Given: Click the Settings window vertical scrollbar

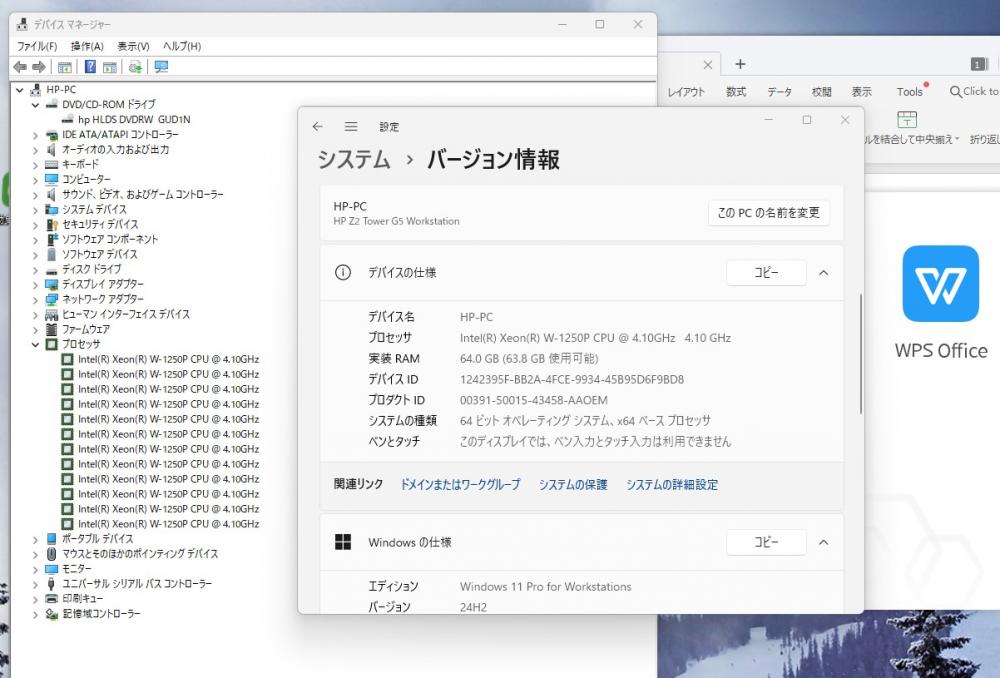Looking at the screenshot, I should [860, 354].
